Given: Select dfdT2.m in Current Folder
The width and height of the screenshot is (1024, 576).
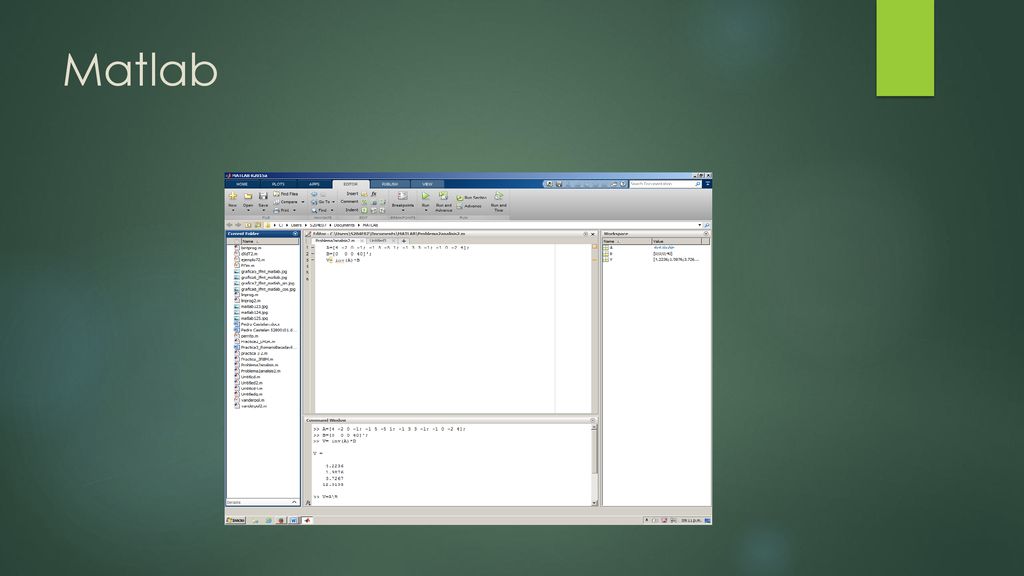Looking at the screenshot, I should [249, 254].
